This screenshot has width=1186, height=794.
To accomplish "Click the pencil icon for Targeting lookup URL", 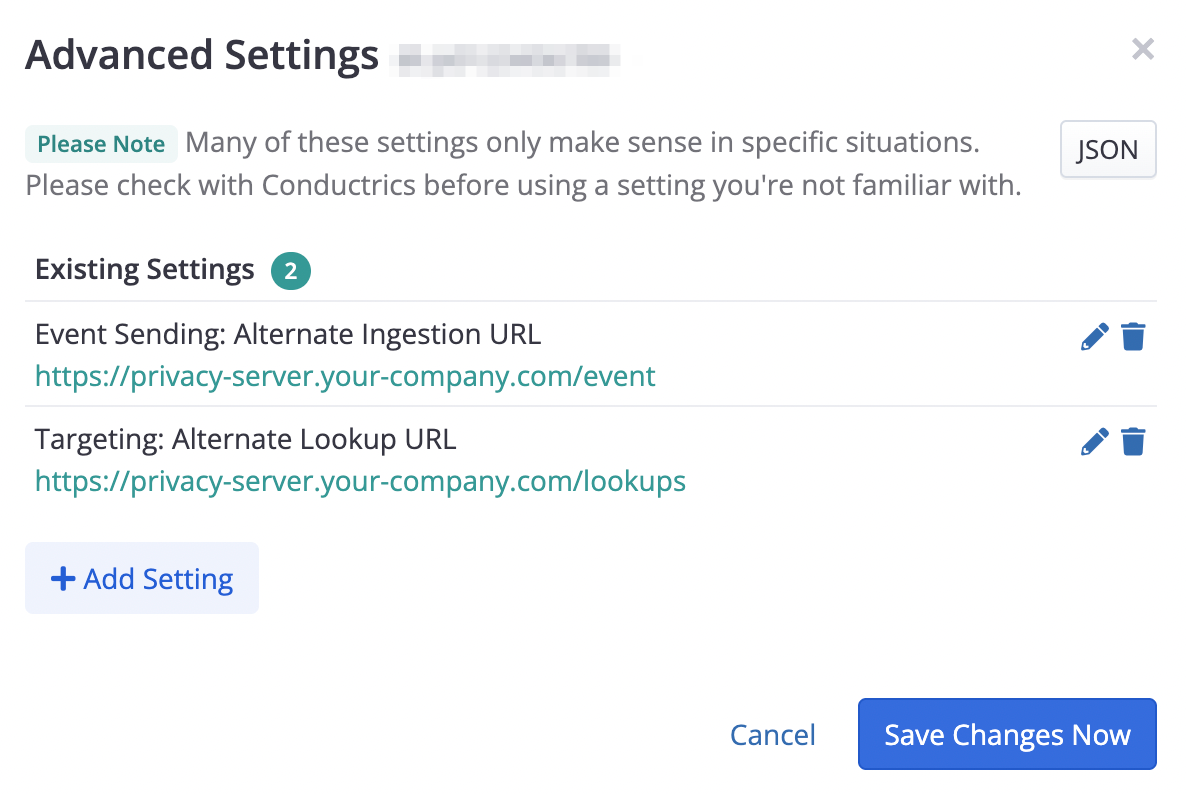I will point(1095,441).
